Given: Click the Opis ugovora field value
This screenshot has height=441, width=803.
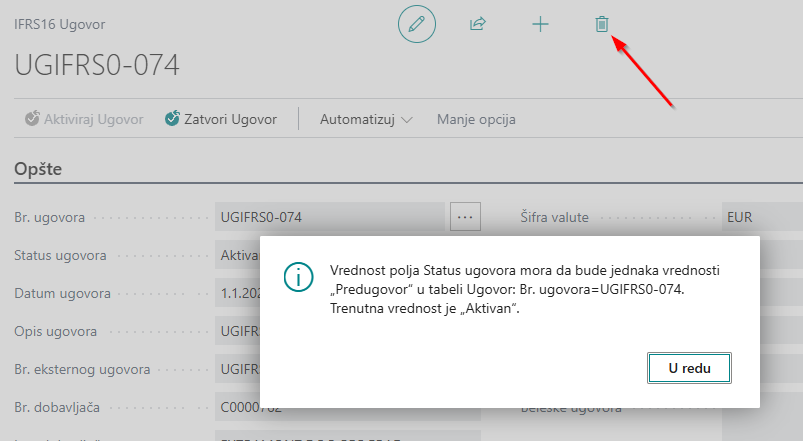Looking at the screenshot, I should pos(238,331).
